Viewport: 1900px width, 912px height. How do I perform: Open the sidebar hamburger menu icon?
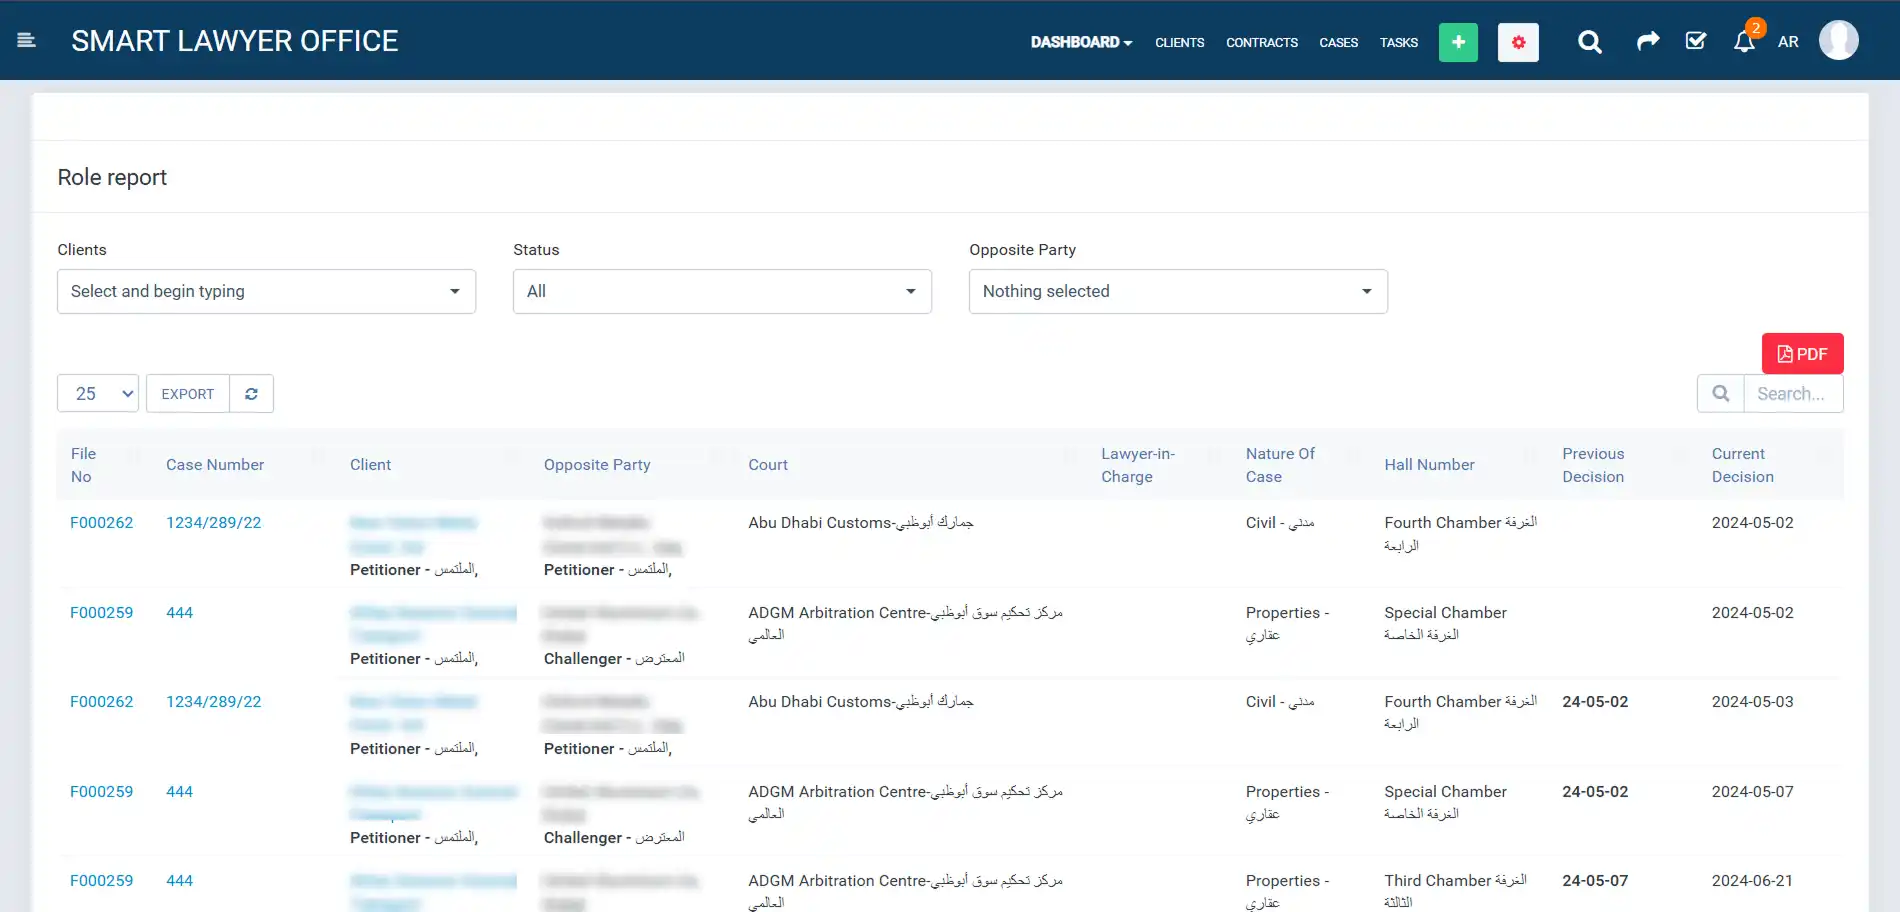pos(27,40)
